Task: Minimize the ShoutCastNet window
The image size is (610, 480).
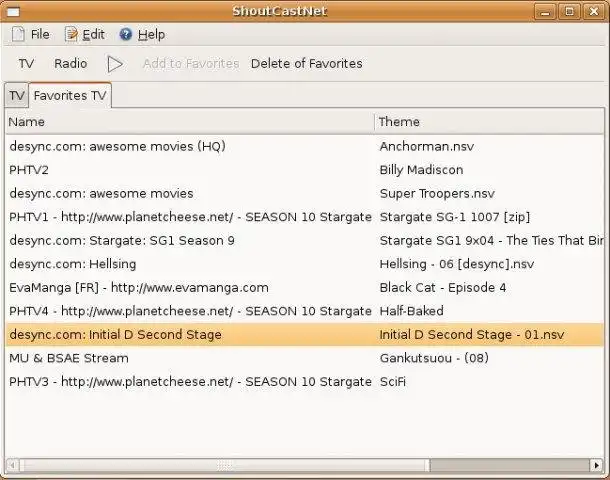Action: (x=545, y=11)
